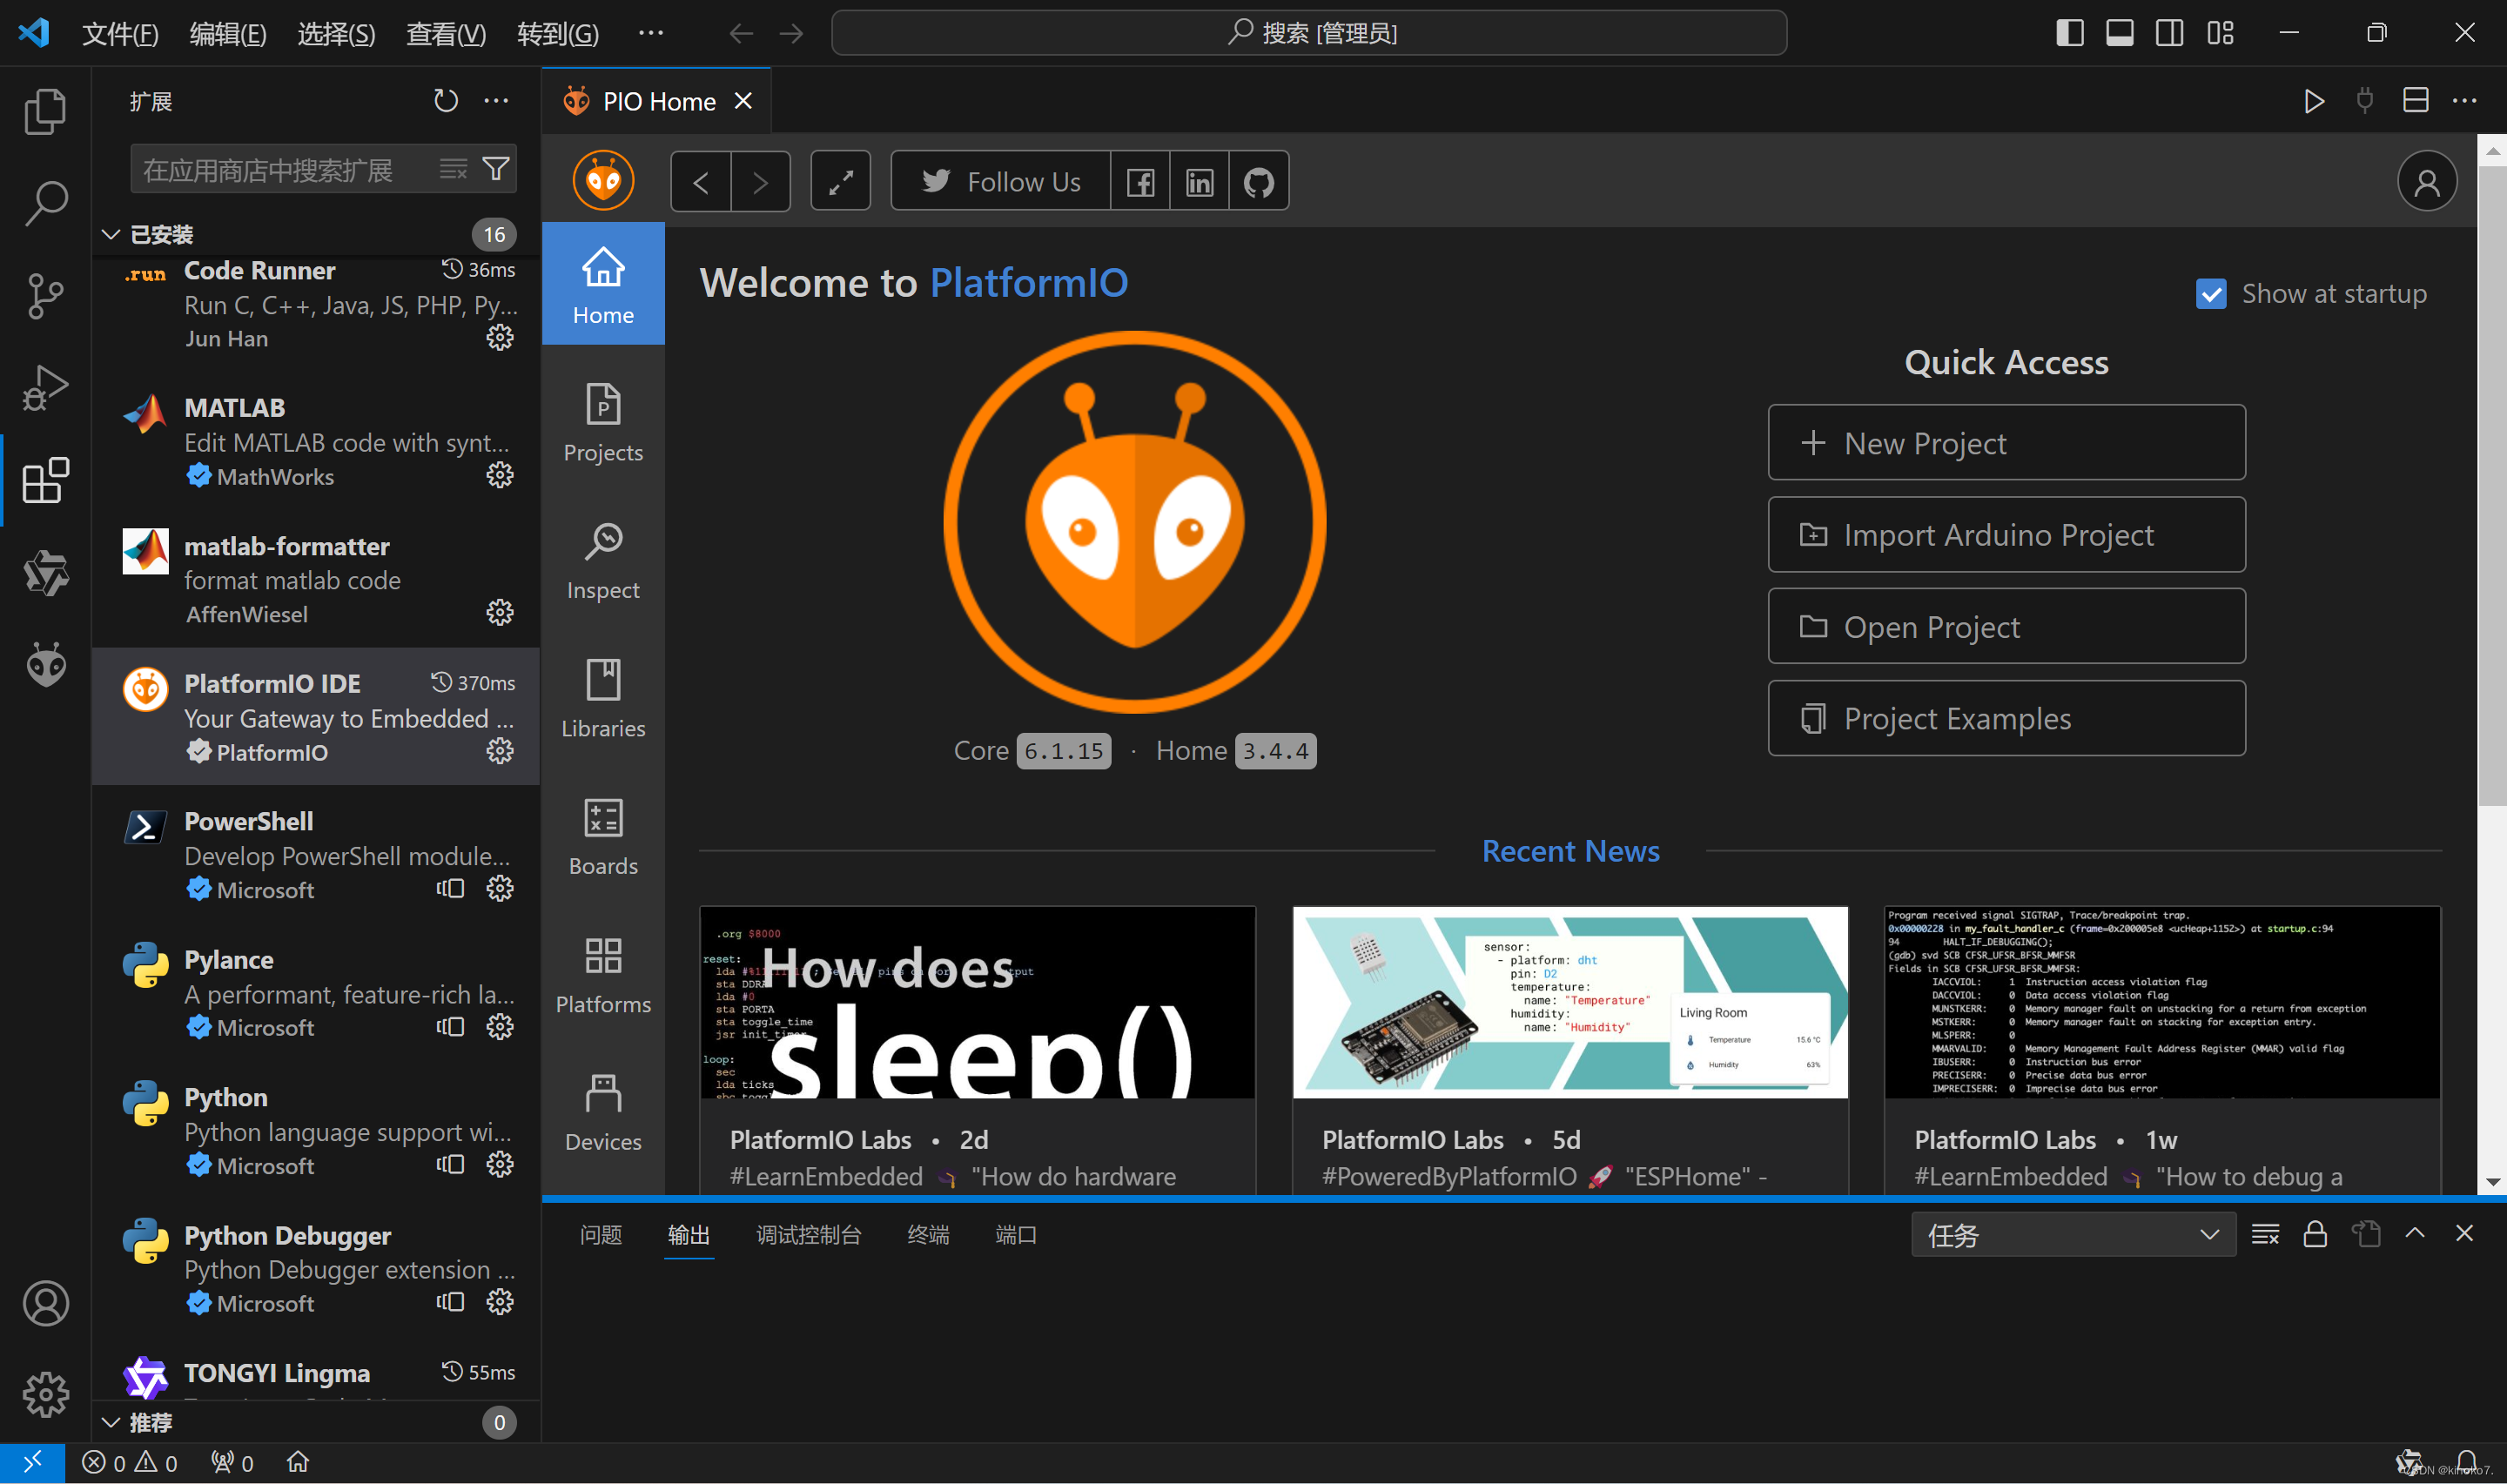Clear output panel contents

[x=2265, y=1234]
